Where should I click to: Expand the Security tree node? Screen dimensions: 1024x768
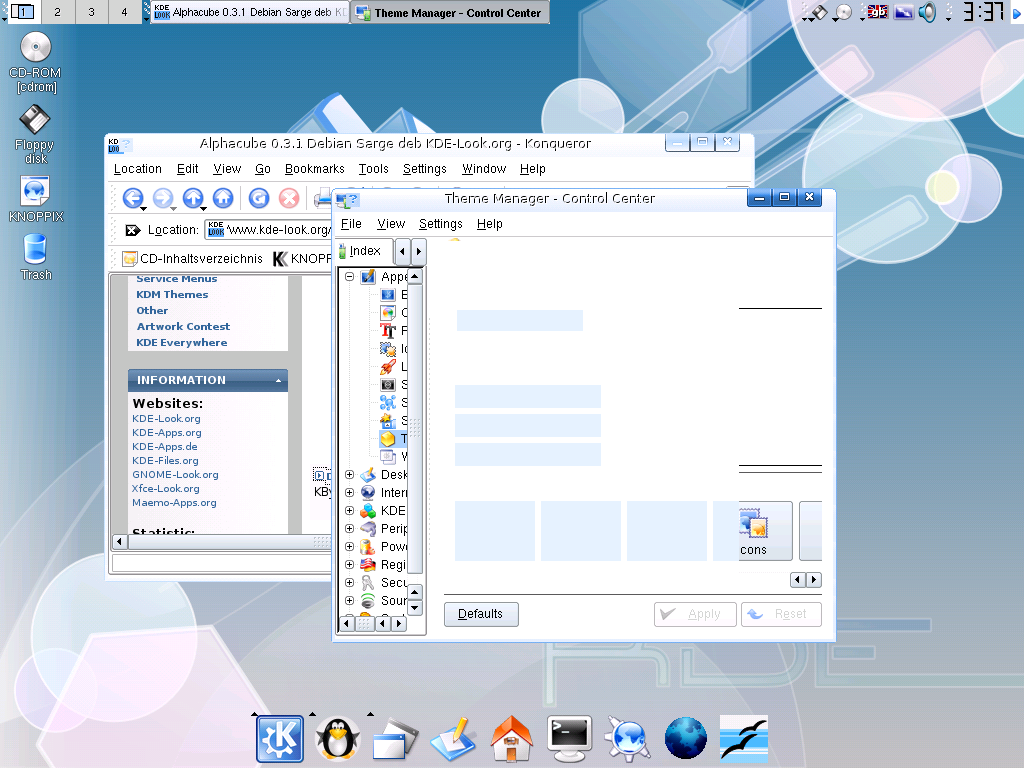click(x=349, y=582)
